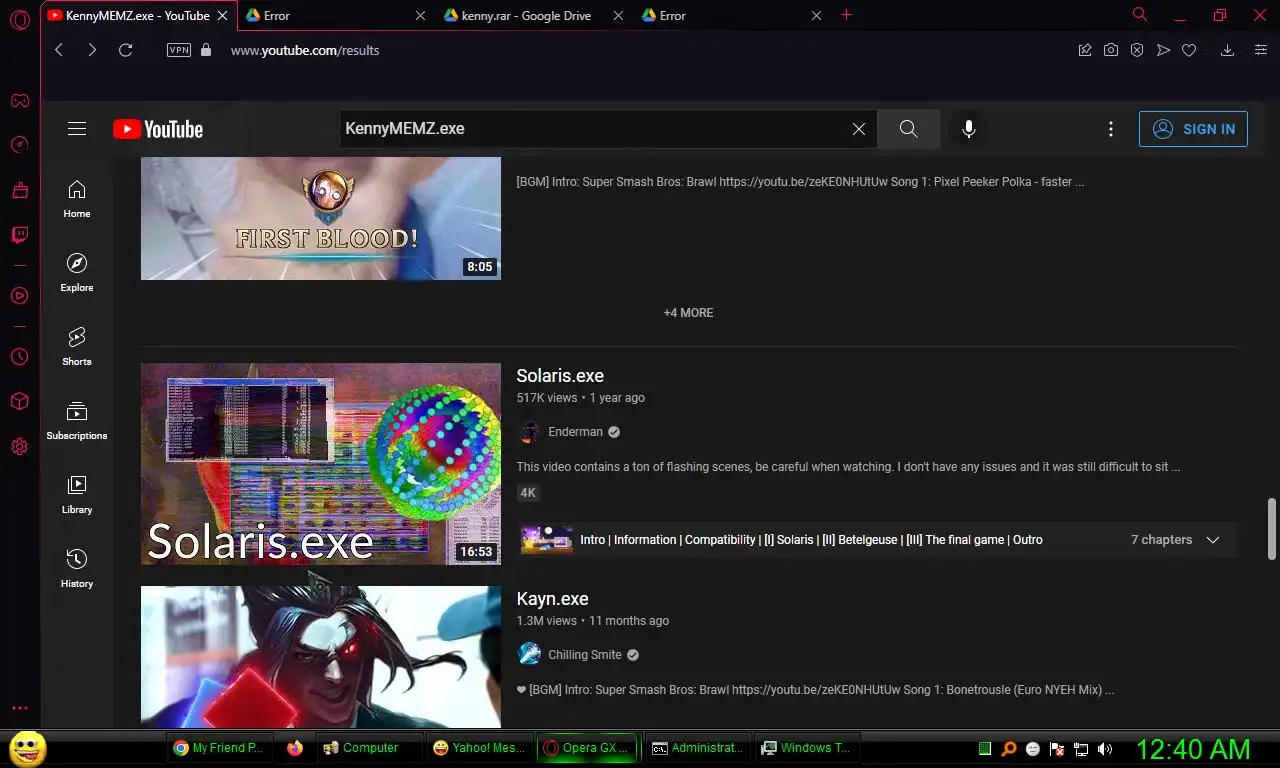Open the Opera GX main menu logo
This screenshot has height=768, width=1280.
pyautogui.click(x=19, y=19)
